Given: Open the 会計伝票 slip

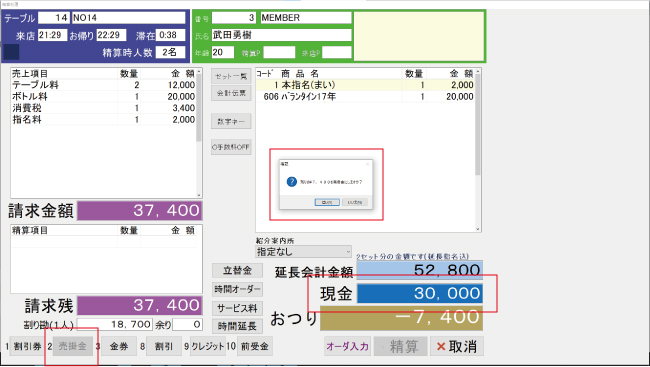Looking at the screenshot, I should click(231, 93).
